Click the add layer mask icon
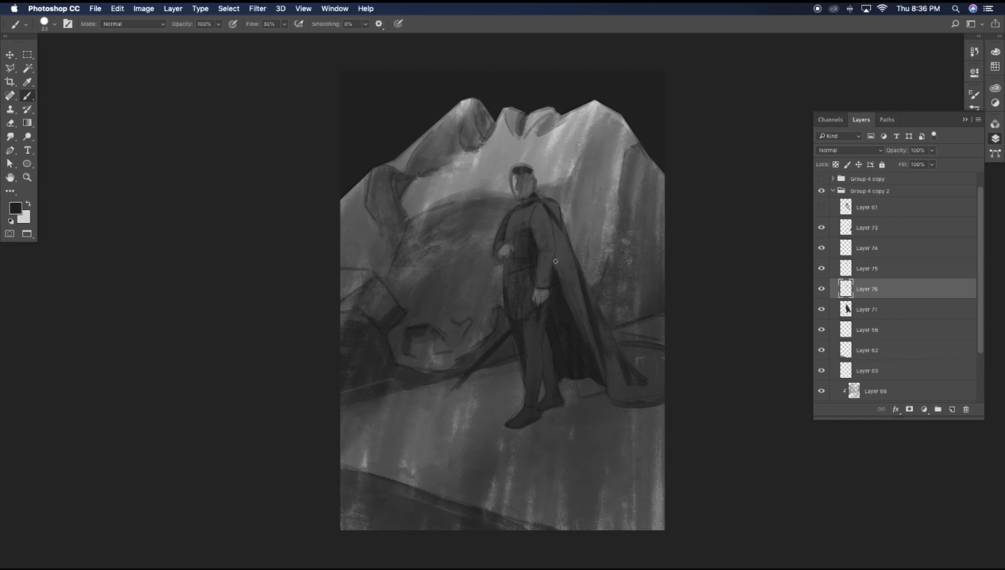Screen dimensions: 1005x570 tap(909, 409)
